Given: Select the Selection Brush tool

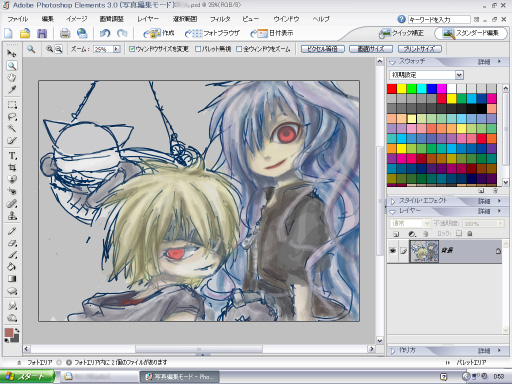Looking at the screenshot, I should (x=12, y=141).
